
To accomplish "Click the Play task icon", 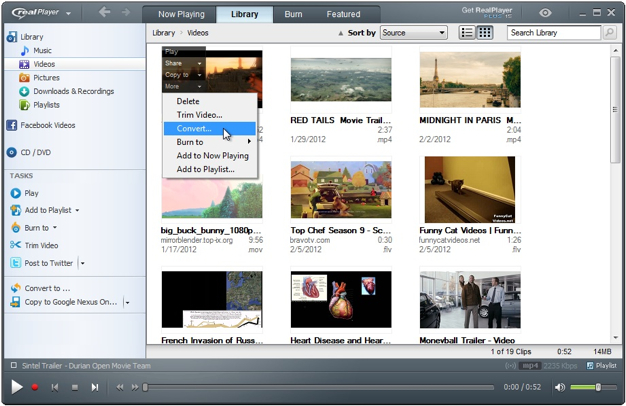I will coord(16,193).
